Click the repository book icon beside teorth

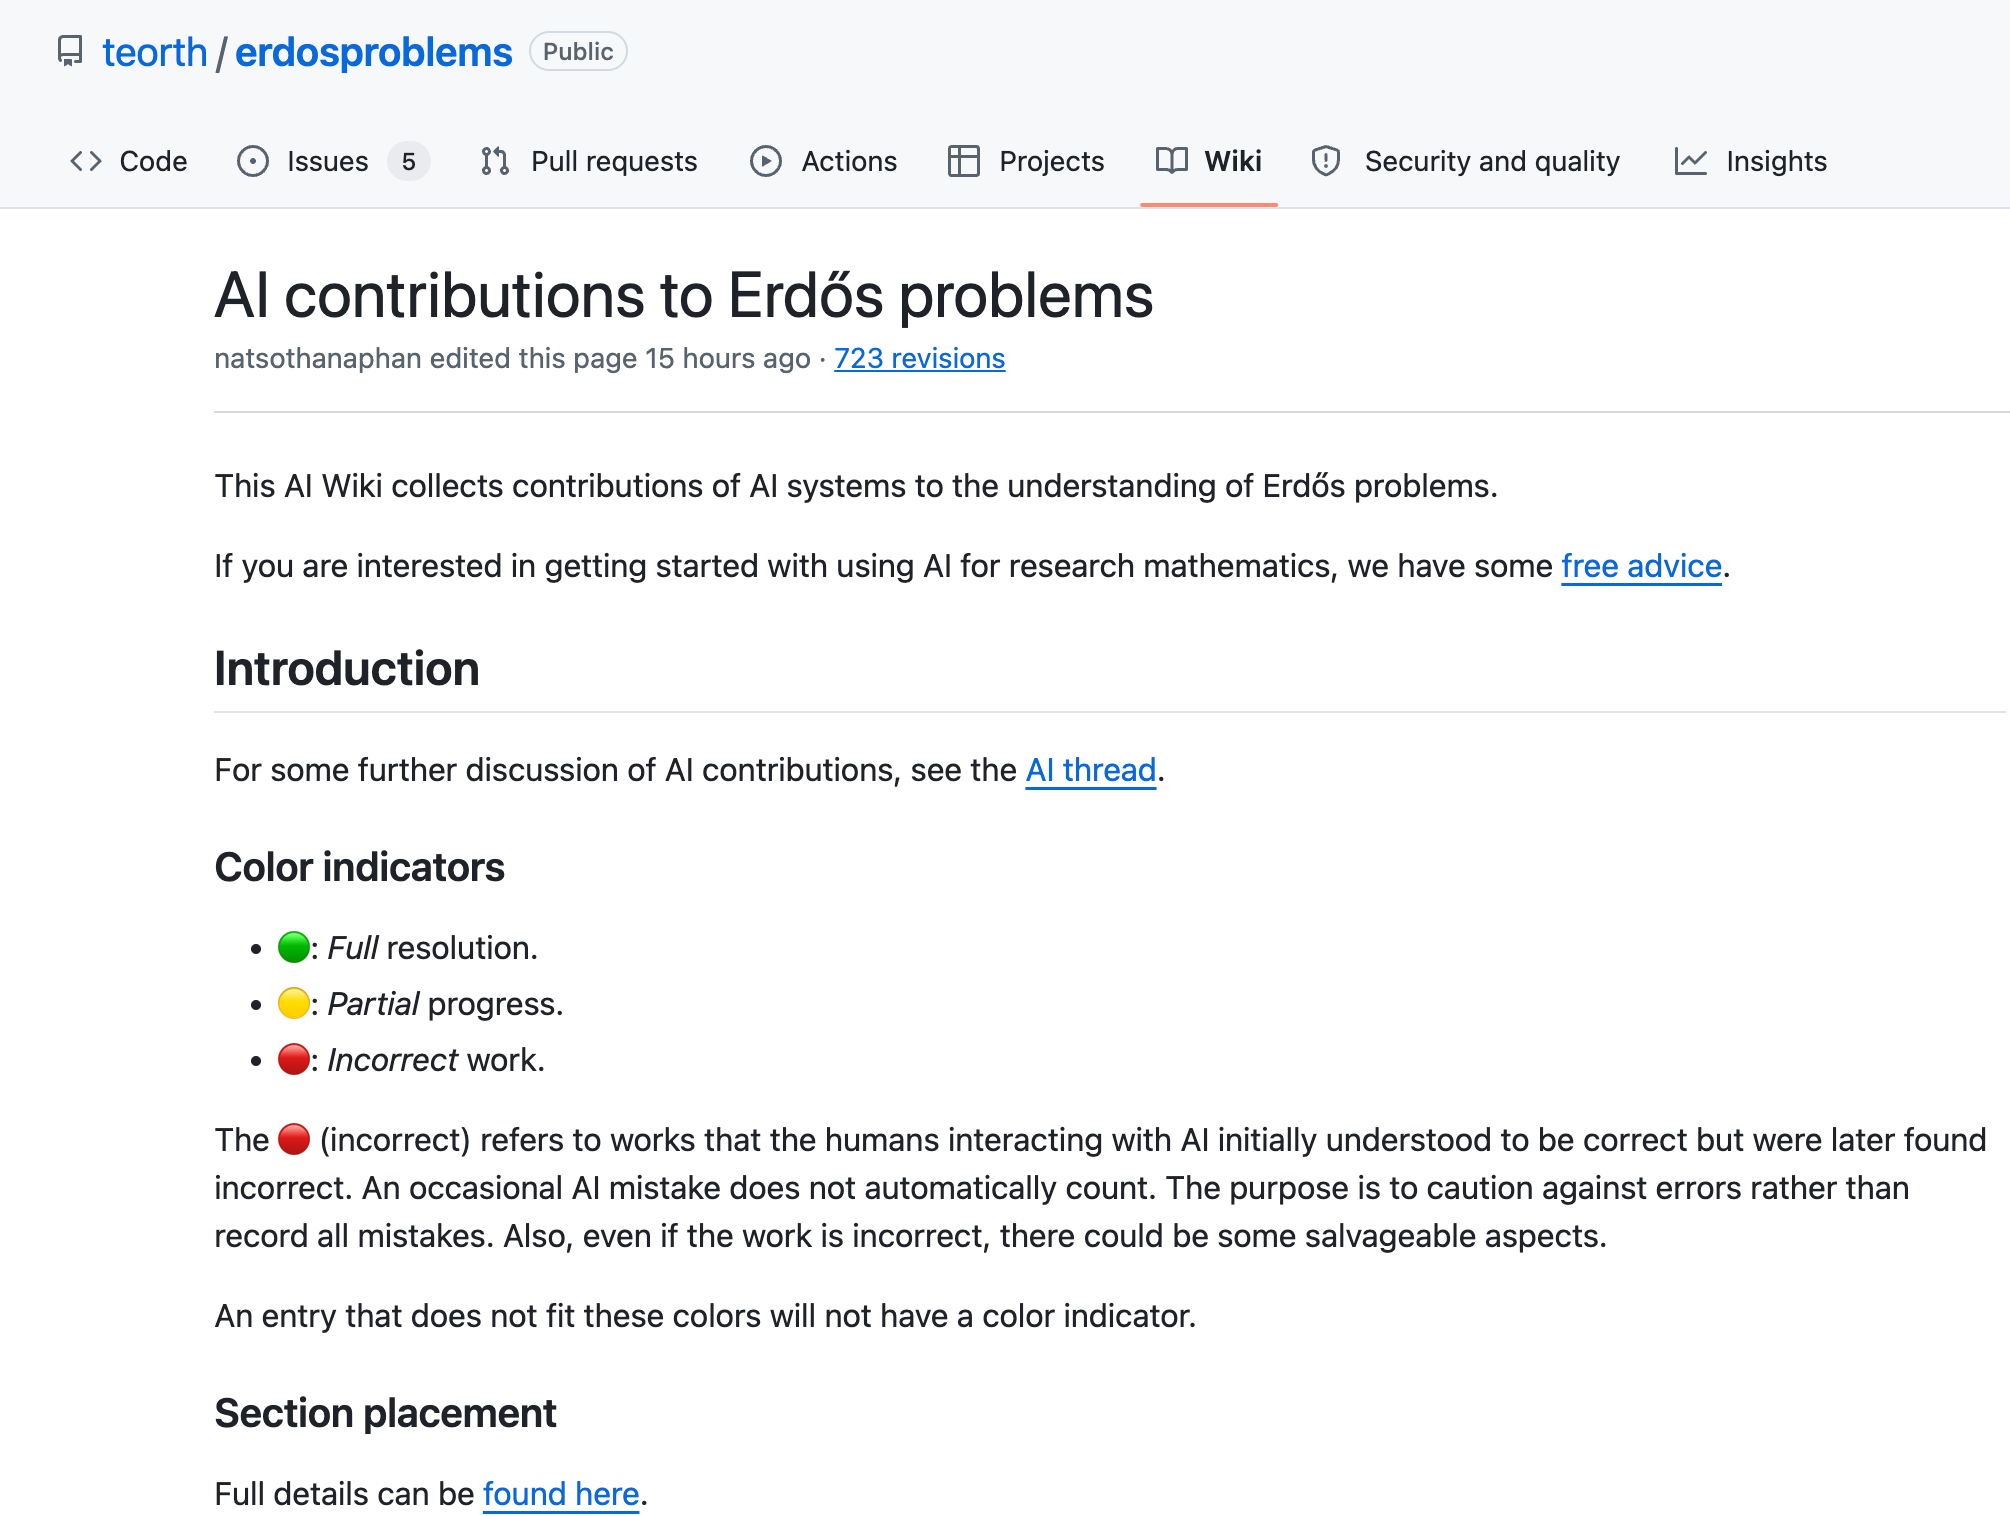coord(69,51)
